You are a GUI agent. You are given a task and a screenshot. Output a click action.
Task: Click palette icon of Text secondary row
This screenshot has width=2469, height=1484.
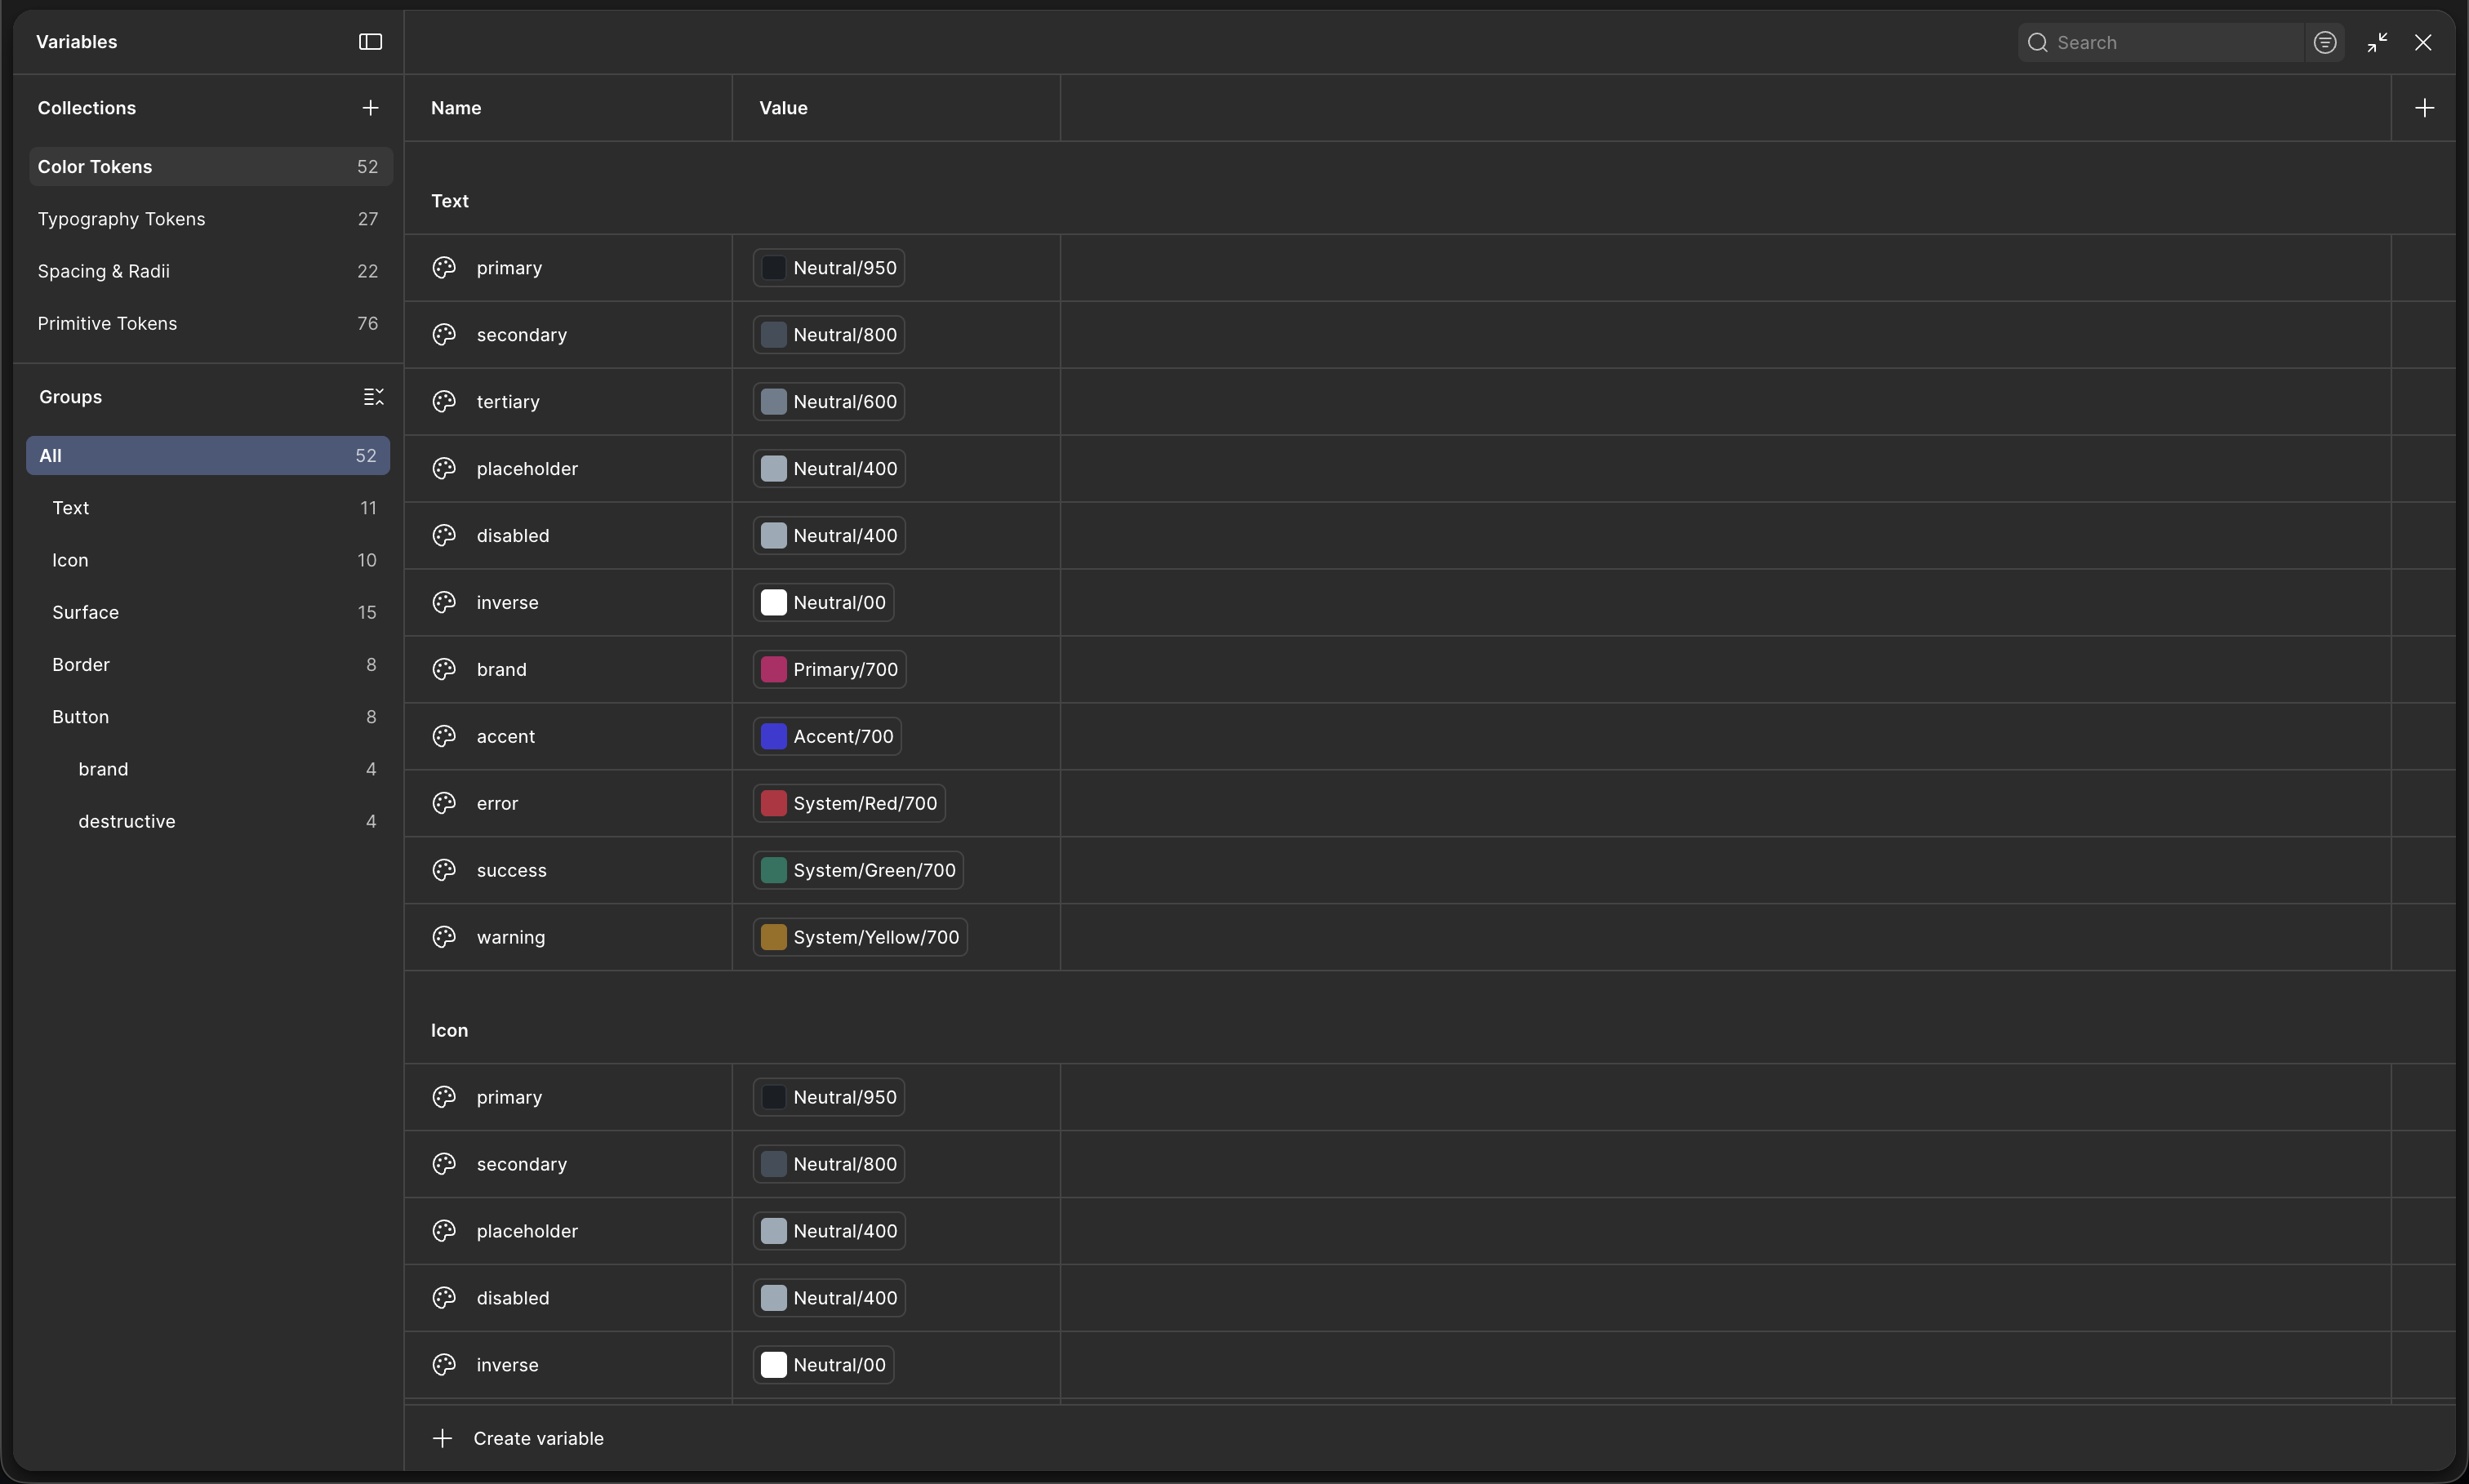[x=444, y=335]
